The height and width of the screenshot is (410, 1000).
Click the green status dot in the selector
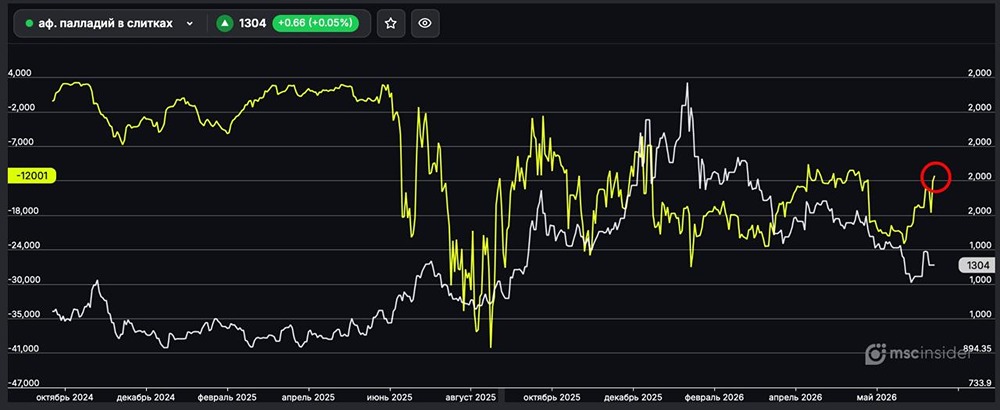tap(29, 24)
